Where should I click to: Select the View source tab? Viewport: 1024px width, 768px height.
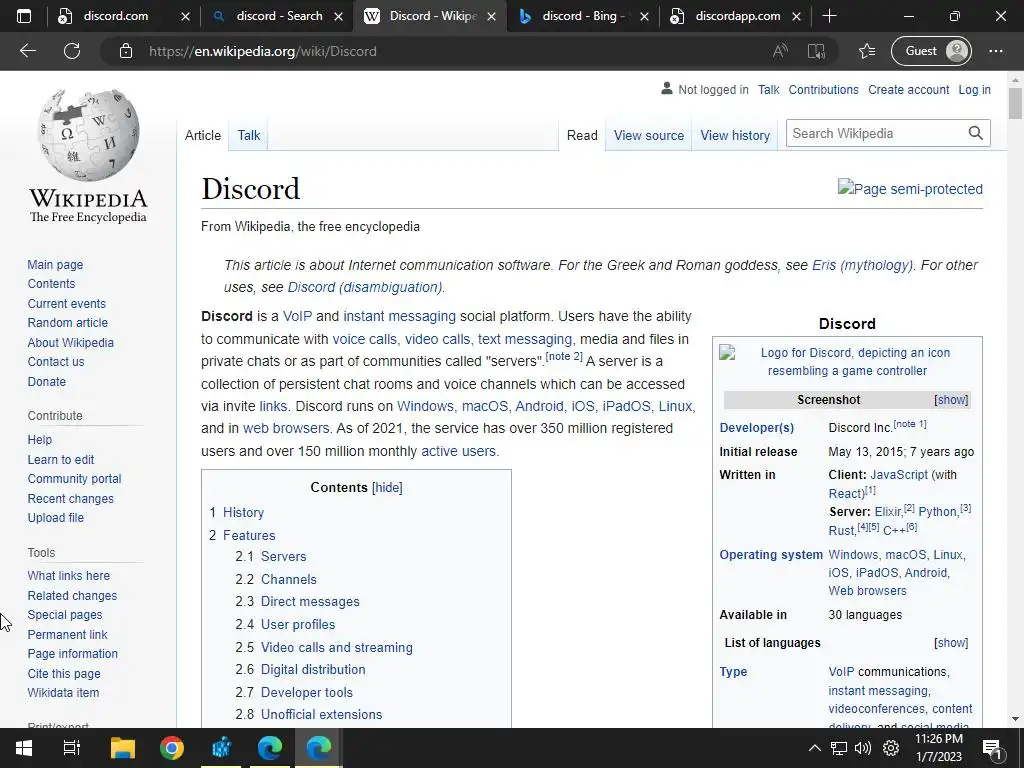(648, 135)
